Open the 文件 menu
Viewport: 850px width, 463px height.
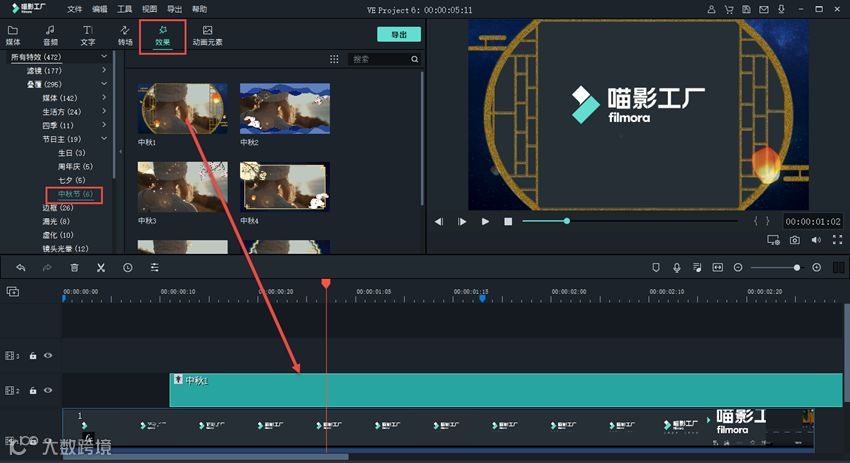tap(75, 9)
